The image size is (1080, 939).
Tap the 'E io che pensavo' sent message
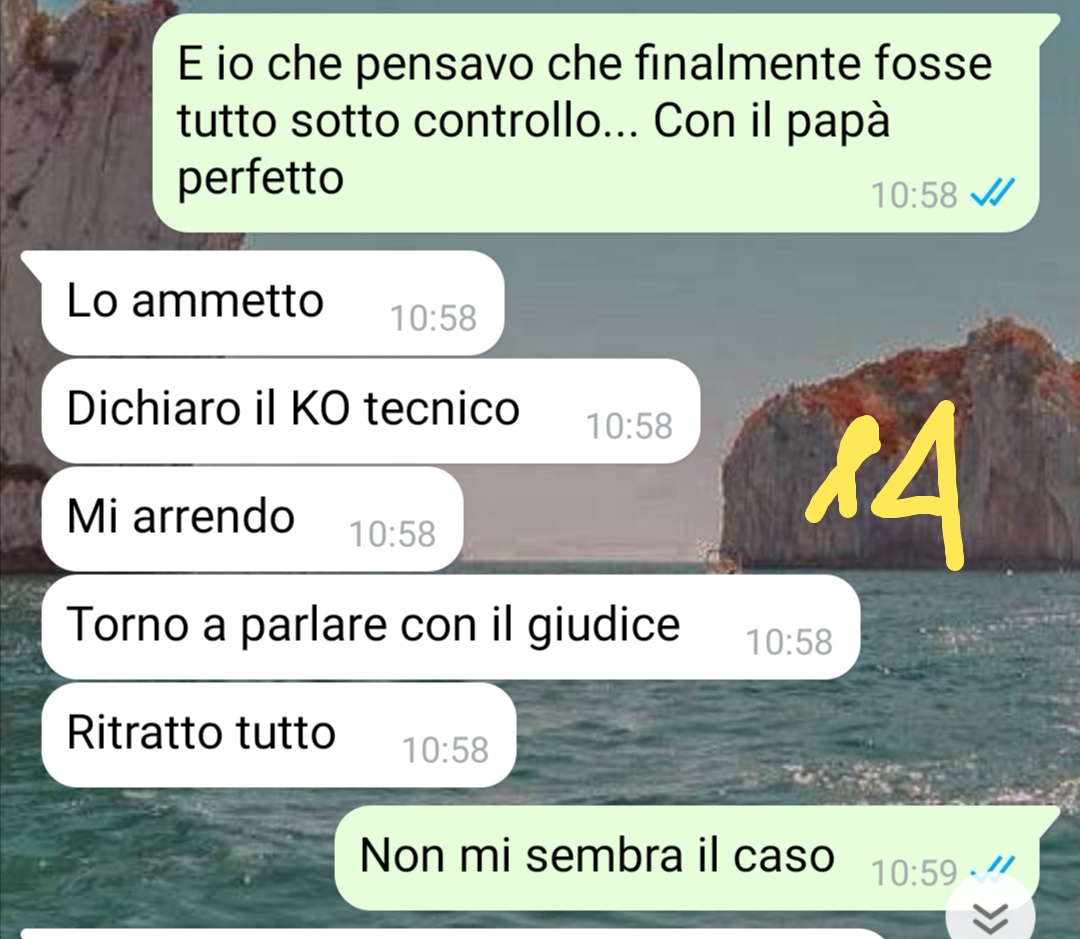tap(596, 123)
